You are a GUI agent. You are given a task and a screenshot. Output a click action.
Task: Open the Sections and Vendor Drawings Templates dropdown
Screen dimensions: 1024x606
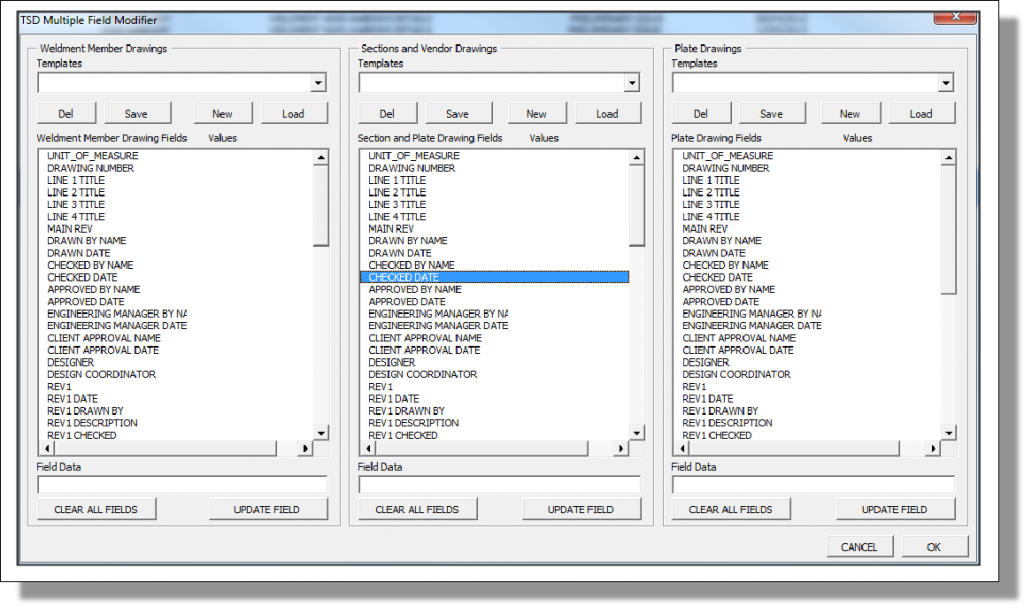pos(633,82)
